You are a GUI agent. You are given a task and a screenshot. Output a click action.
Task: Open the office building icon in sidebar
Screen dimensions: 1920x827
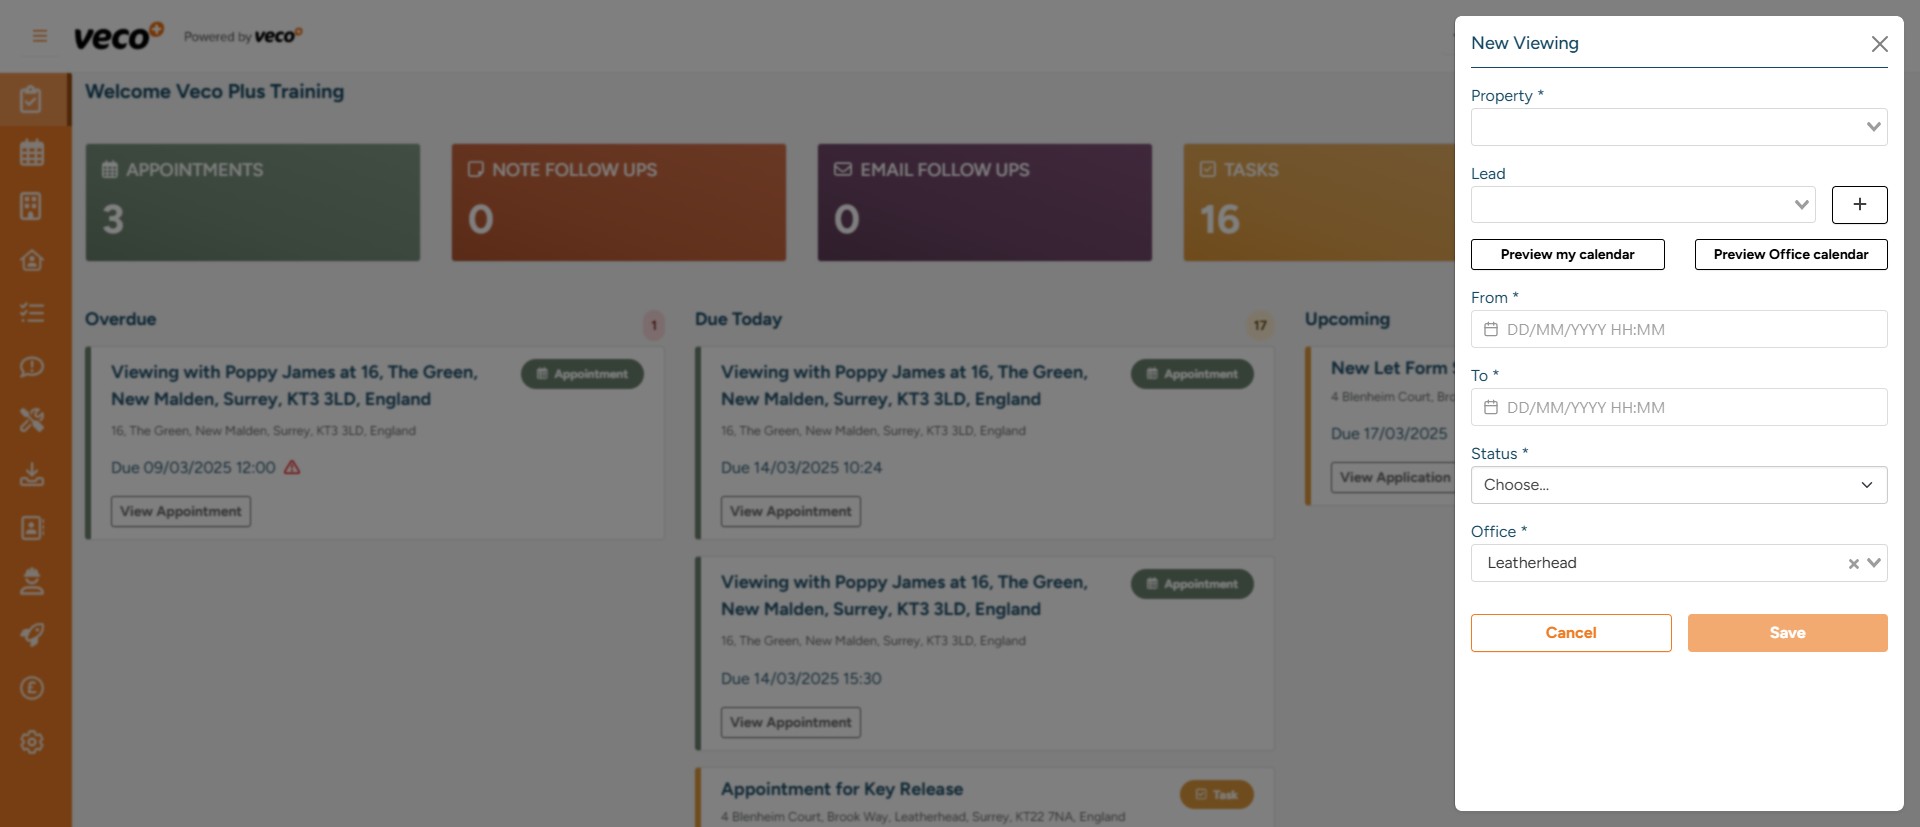point(32,206)
